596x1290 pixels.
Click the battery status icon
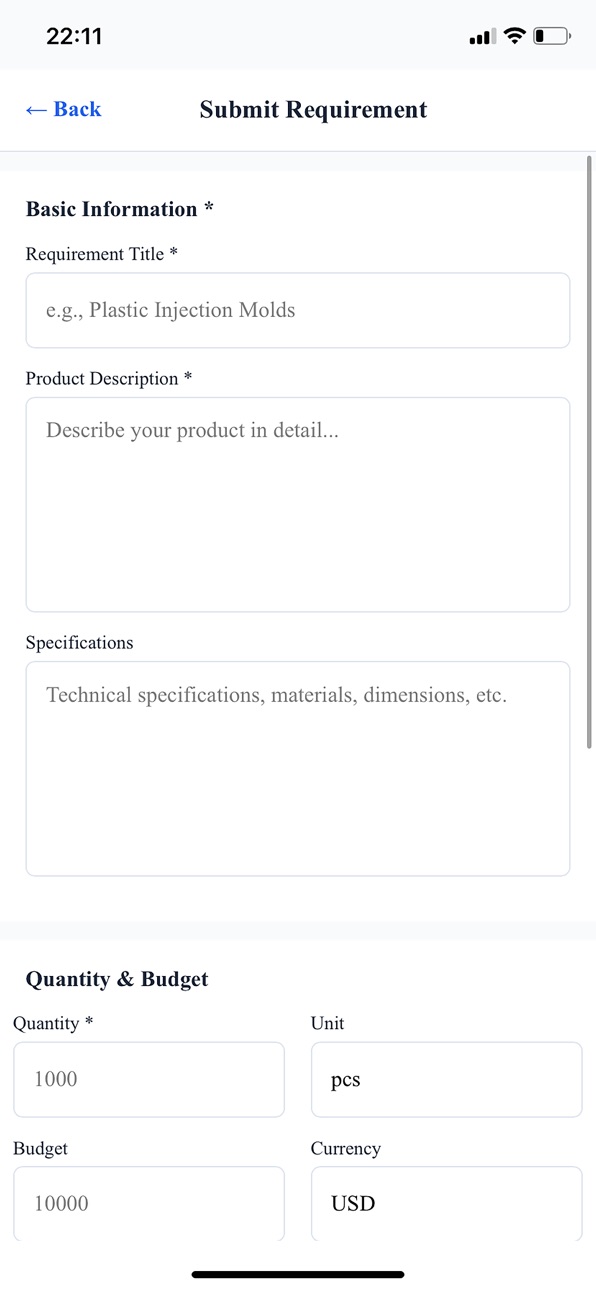552,37
